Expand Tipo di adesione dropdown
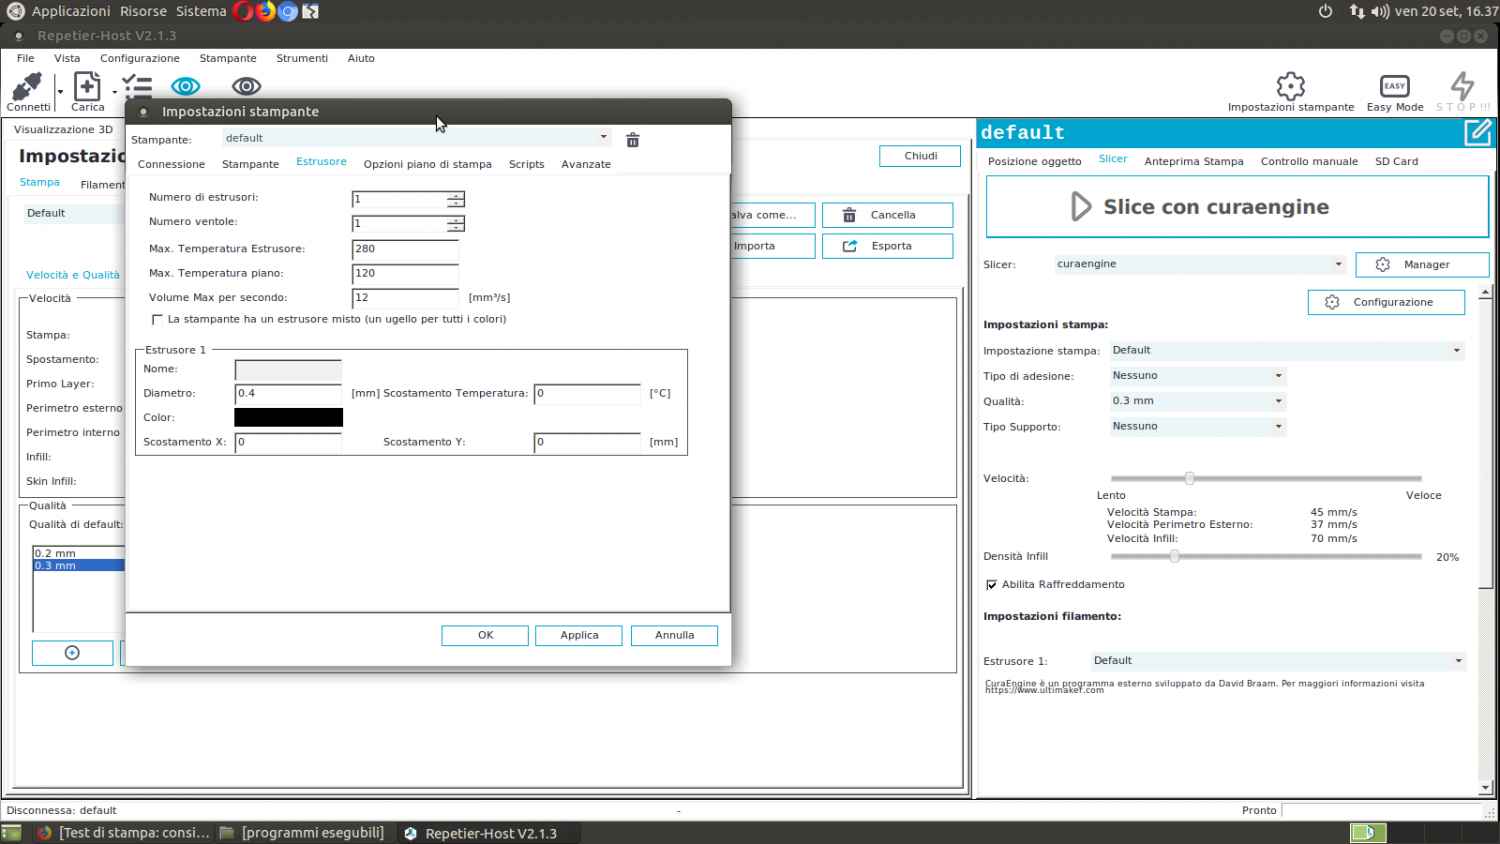 coord(1197,376)
